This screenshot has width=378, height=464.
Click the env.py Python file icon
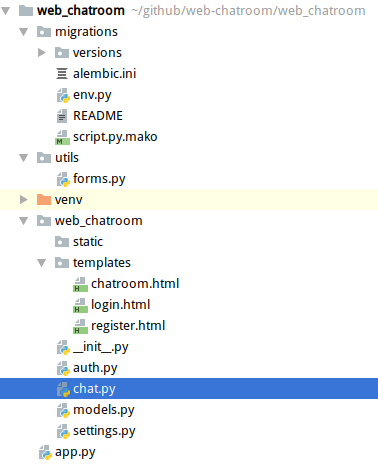coord(63,95)
